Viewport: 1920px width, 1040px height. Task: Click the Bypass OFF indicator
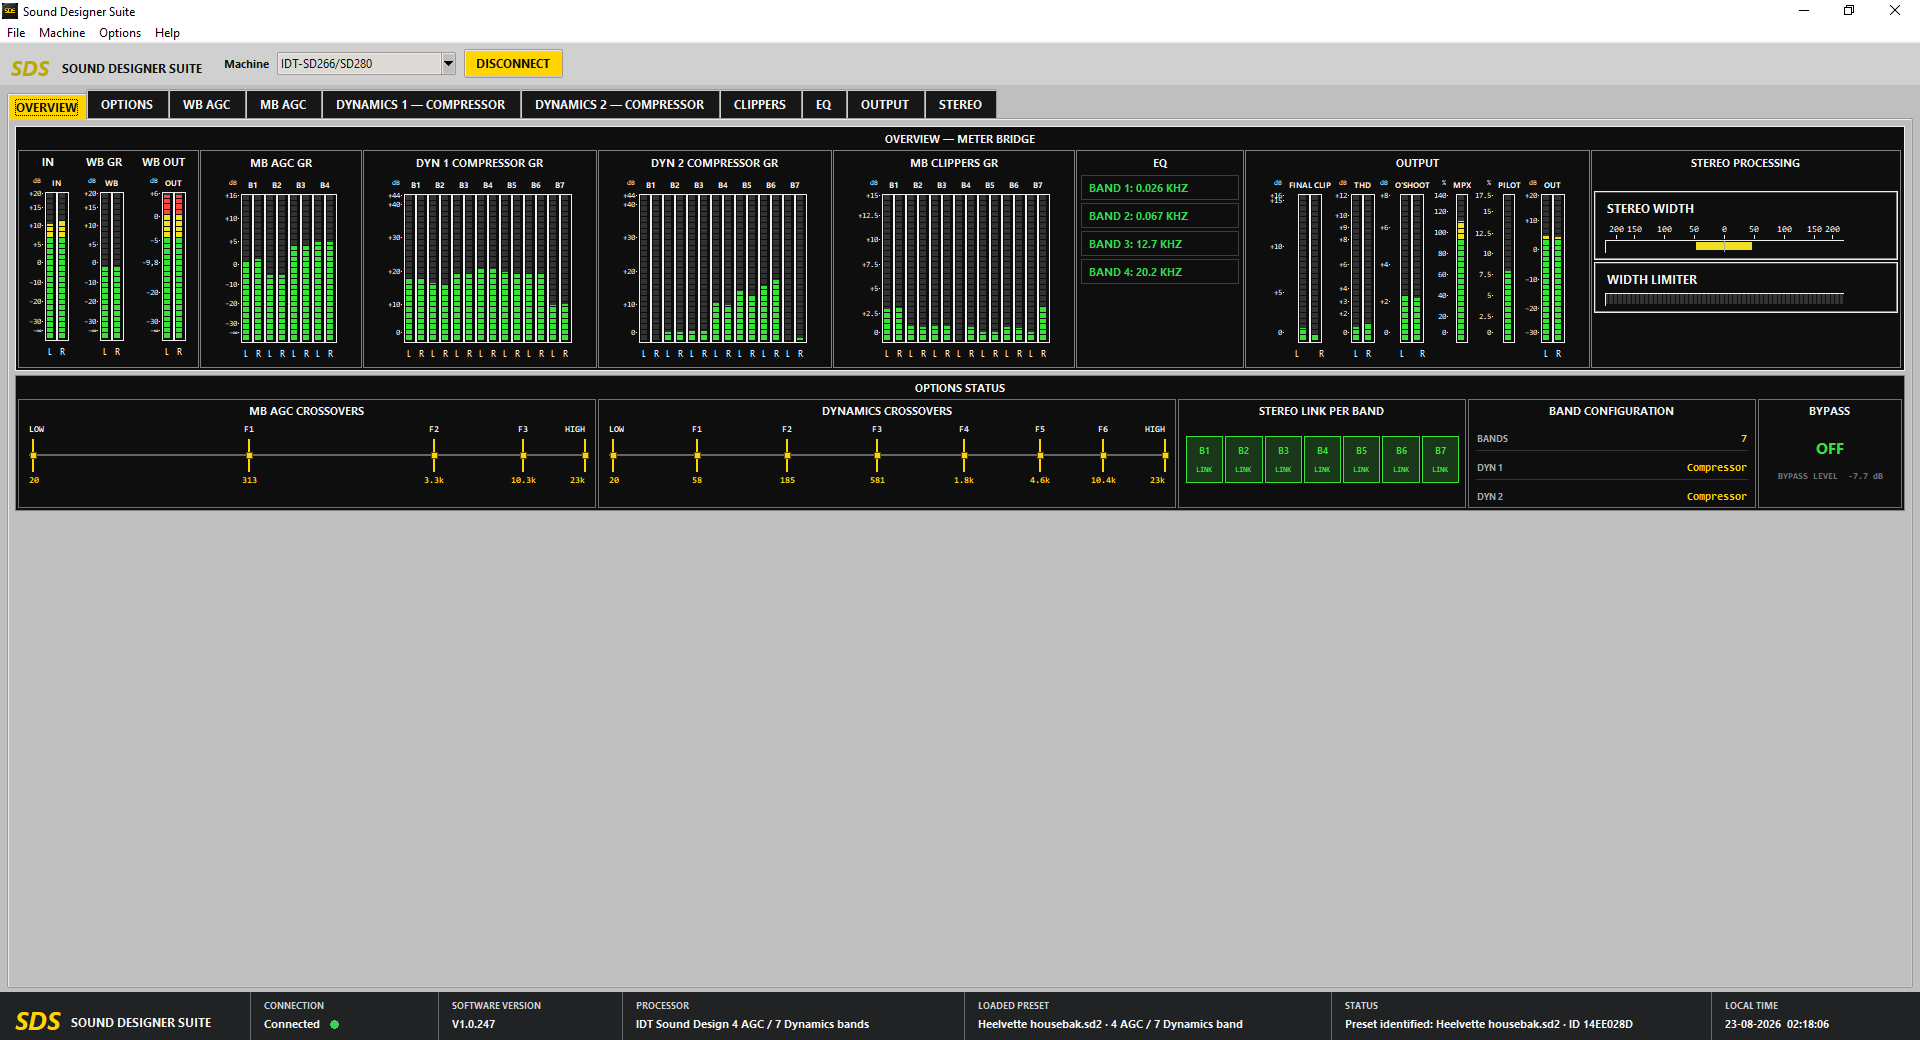click(x=1830, y=449)
